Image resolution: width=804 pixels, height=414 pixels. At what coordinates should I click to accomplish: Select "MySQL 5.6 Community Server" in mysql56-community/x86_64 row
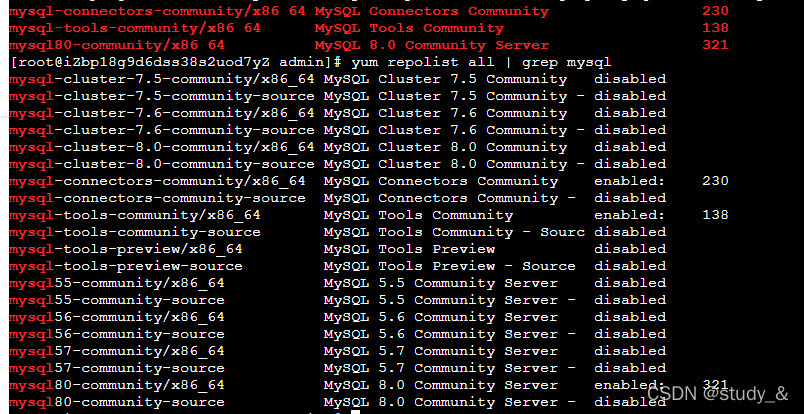click(x=440, y=317)
